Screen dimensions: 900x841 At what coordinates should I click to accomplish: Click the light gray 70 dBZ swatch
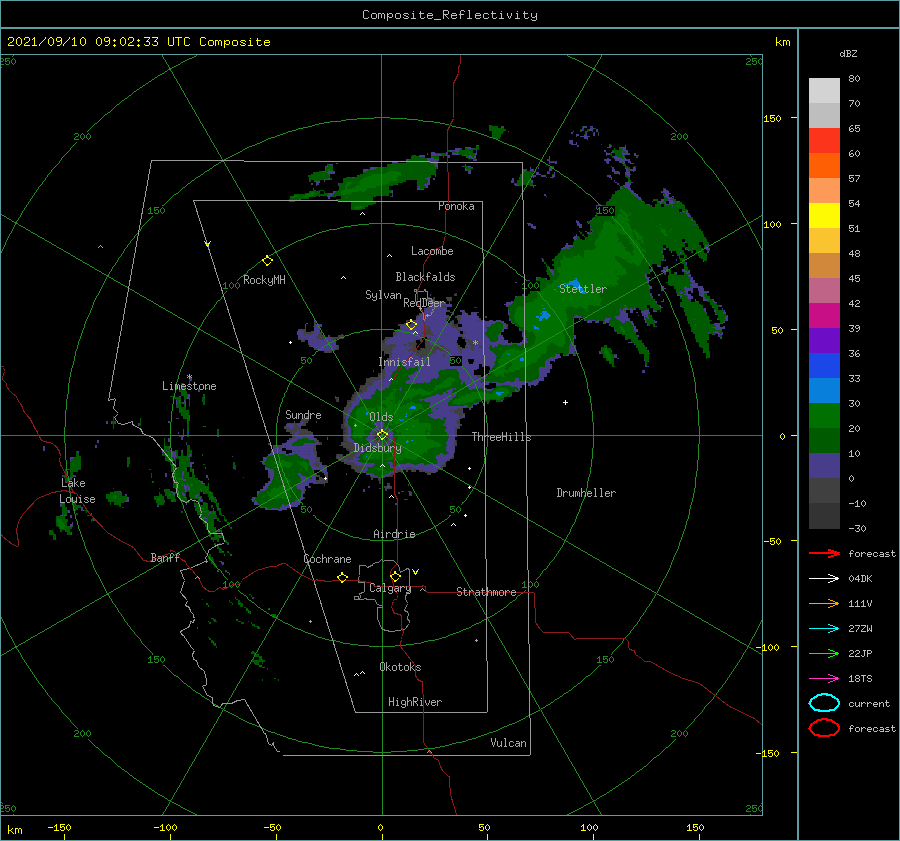click(x=824, y=91)
